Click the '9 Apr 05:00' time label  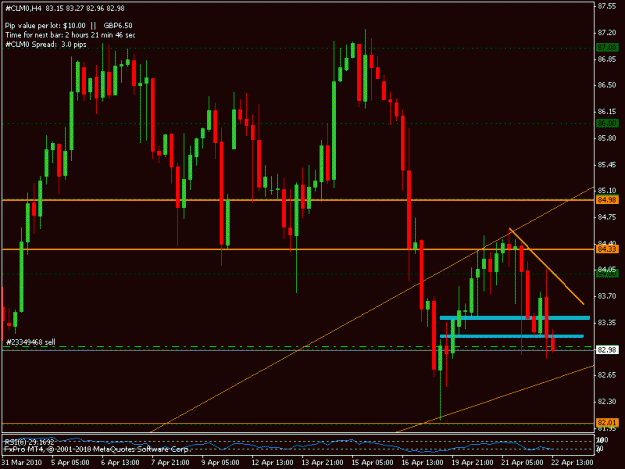220,462
